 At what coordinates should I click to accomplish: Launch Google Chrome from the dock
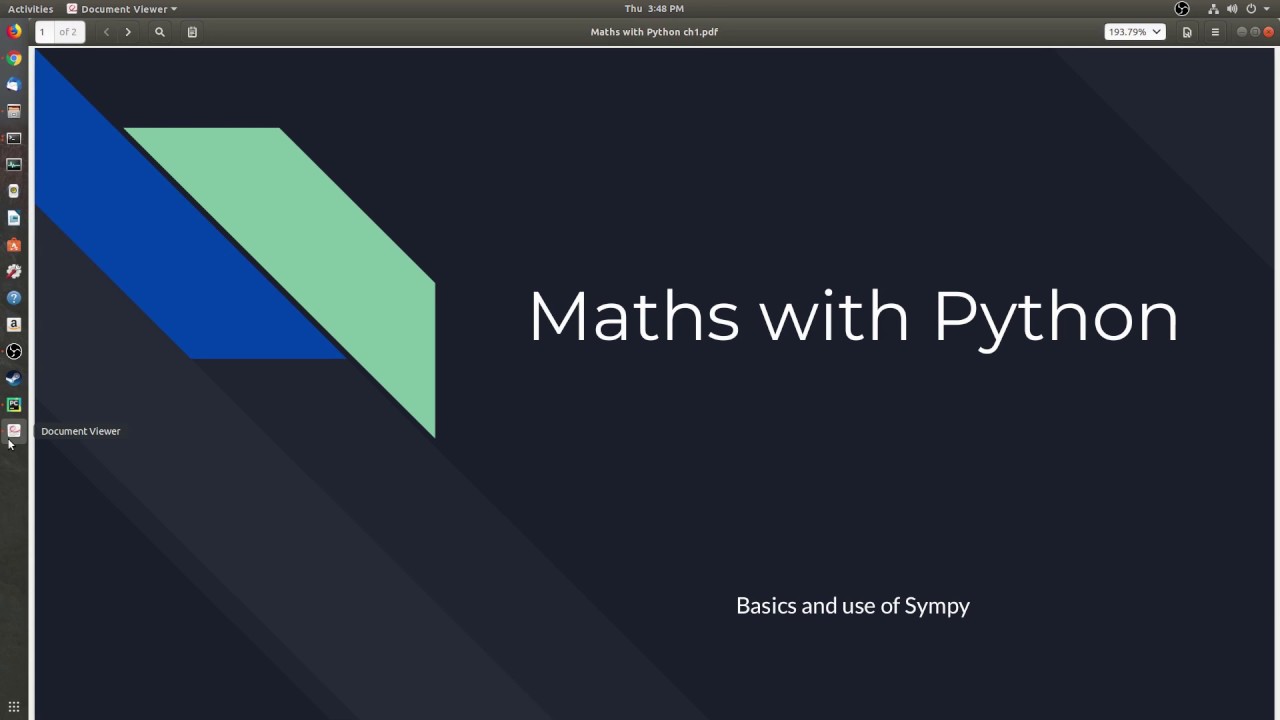tap(14, 58)
